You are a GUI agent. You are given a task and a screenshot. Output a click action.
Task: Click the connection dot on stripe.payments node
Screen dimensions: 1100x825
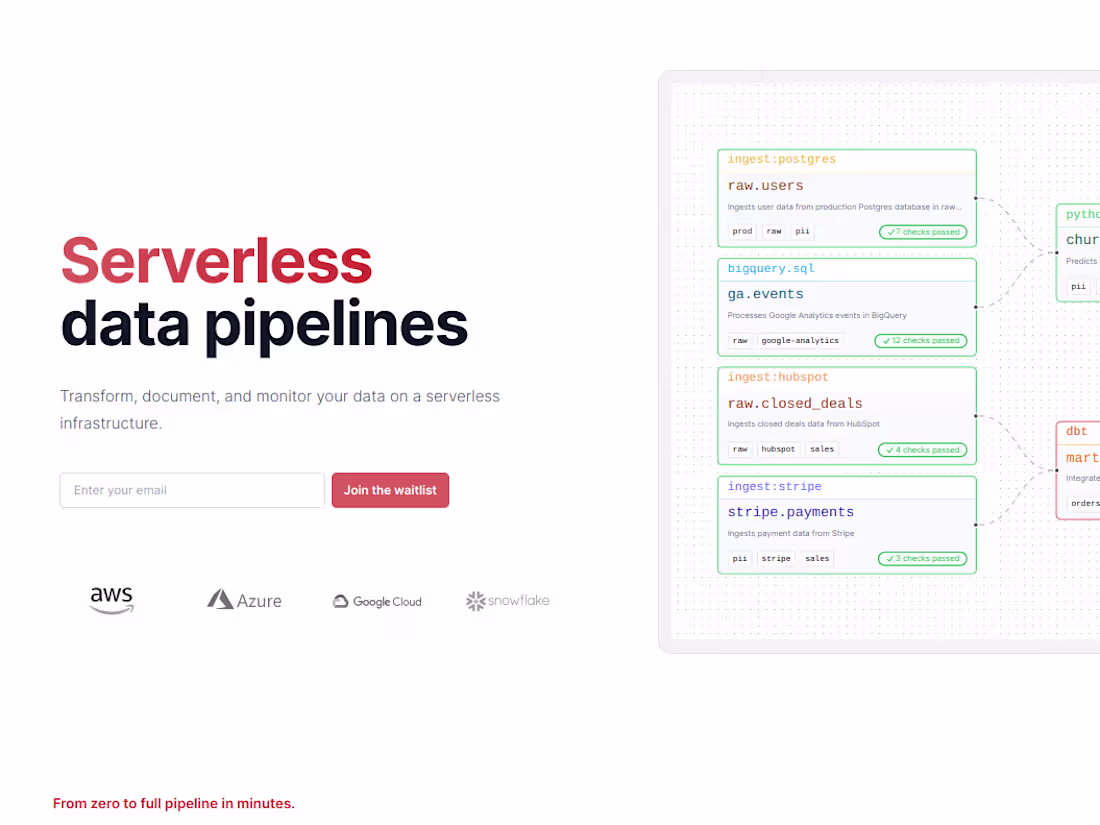click(x=977, y=524)
